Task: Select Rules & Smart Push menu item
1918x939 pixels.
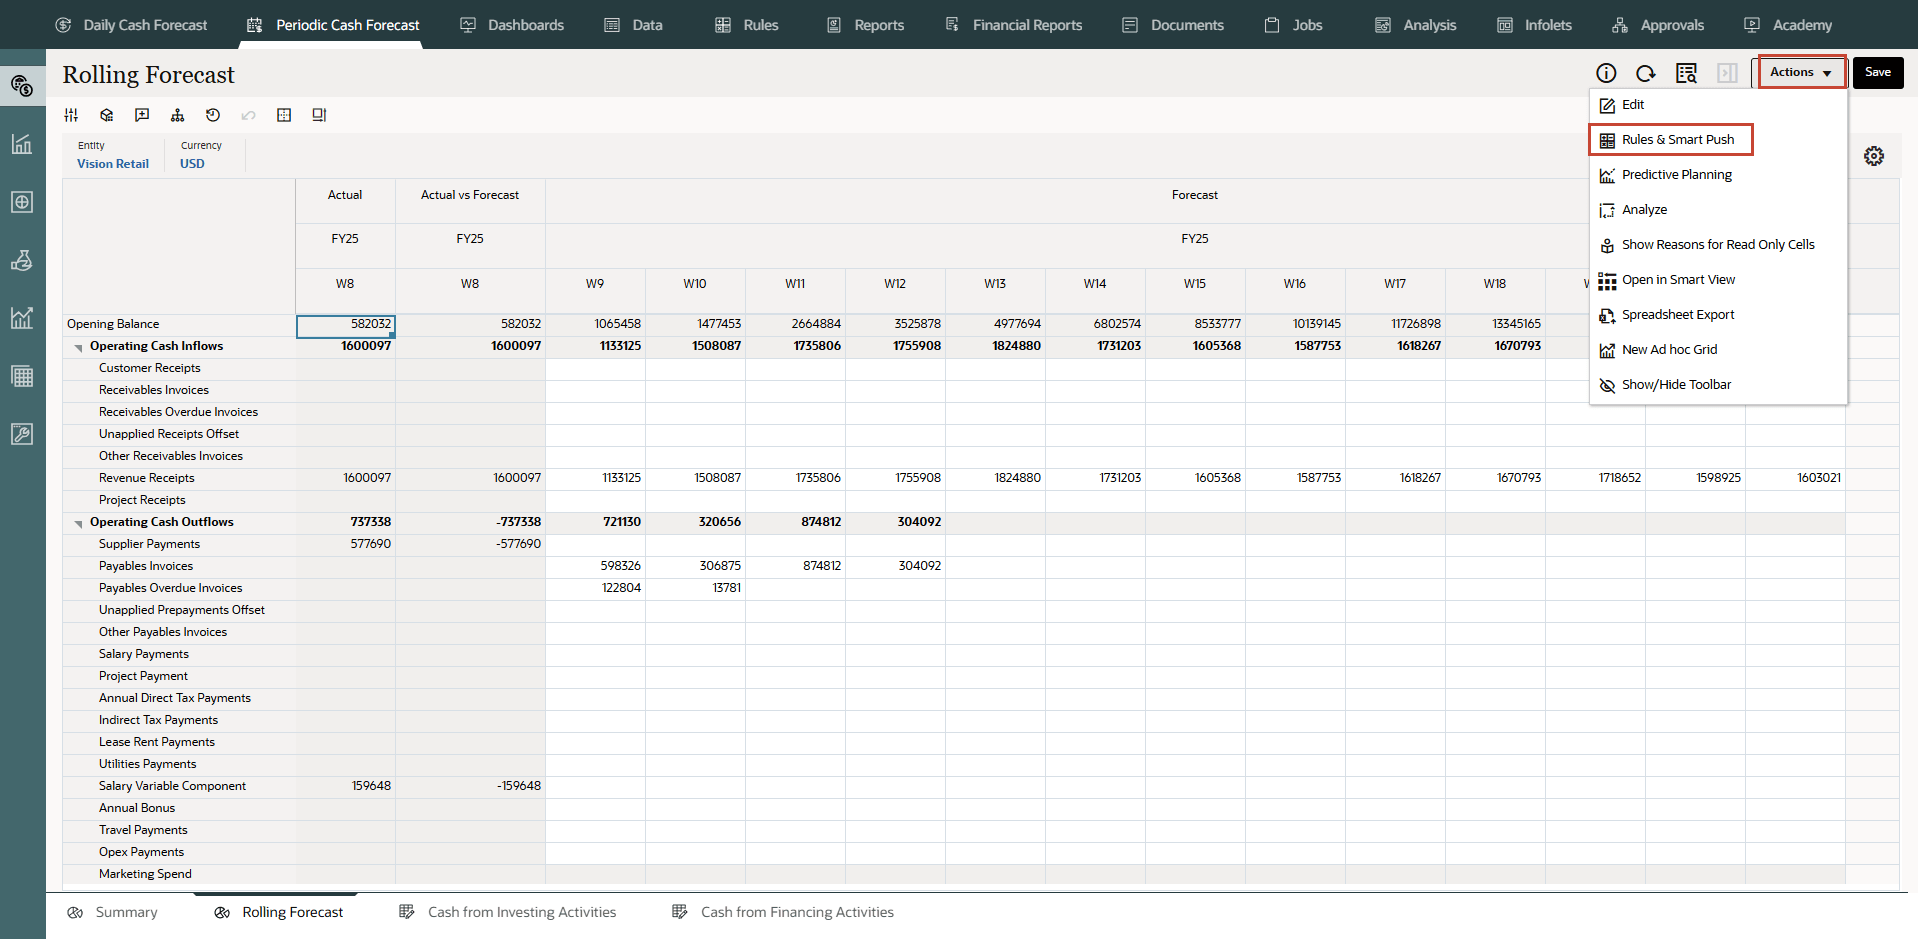Action: (x=1671, y=140)
